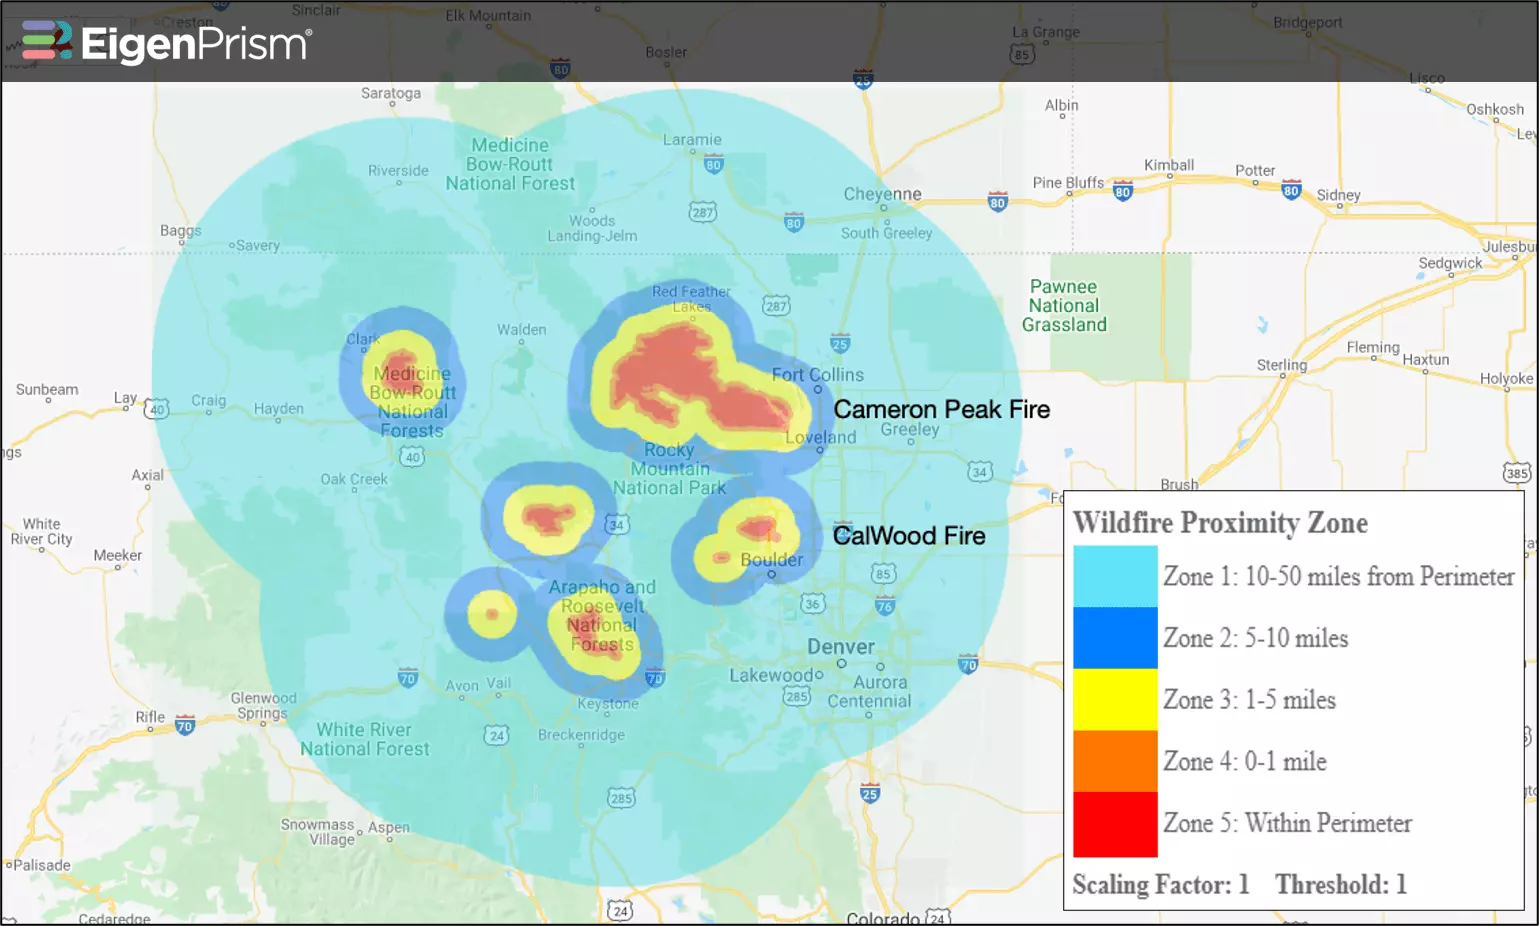Screen dimensions: 1539x926
Task: Click the Wildfire Proximity Zone legend title
Action: point(1220,522)
